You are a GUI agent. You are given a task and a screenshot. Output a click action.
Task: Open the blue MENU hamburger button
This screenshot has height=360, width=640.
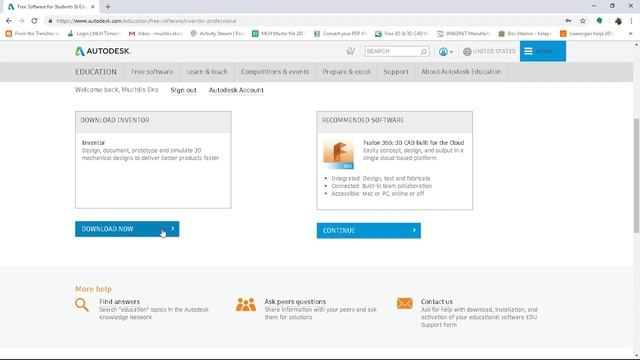pyautogui.click(x=542, y=51)
